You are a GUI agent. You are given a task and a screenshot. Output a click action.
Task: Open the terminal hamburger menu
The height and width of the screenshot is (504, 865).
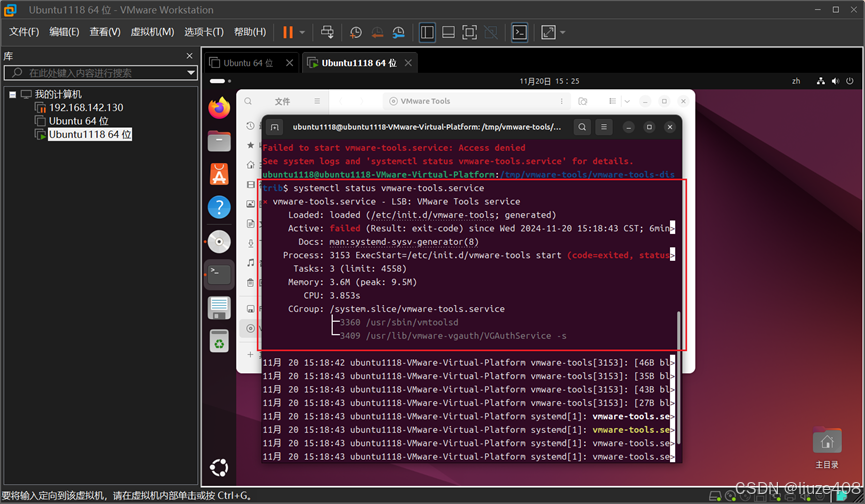[x=604, y=127]
